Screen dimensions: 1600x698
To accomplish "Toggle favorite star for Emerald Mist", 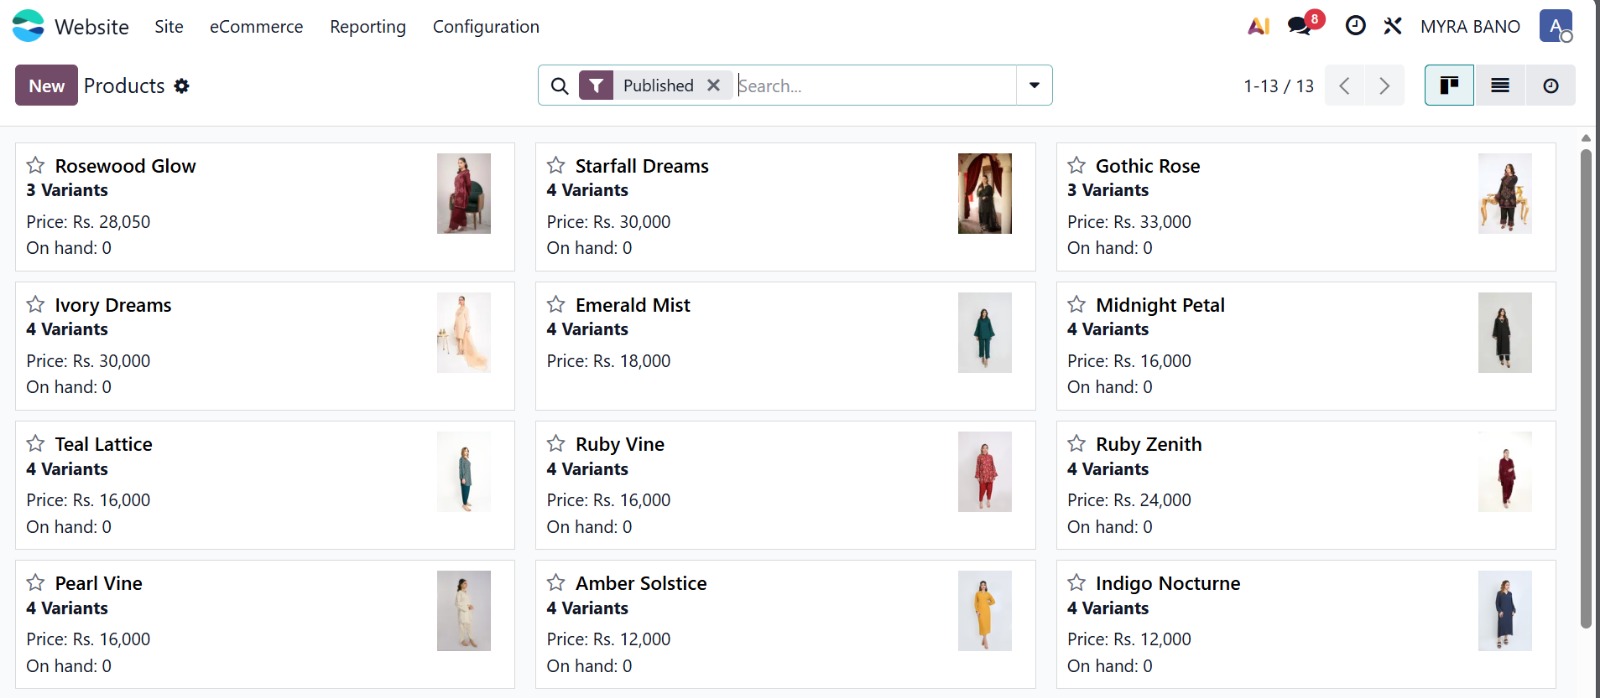I will pyautogui.click(x=556, y=304).
